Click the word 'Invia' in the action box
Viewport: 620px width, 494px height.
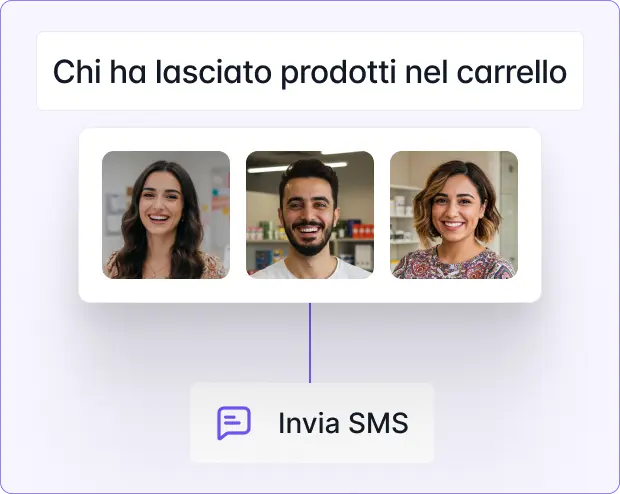tap(309, 423)
